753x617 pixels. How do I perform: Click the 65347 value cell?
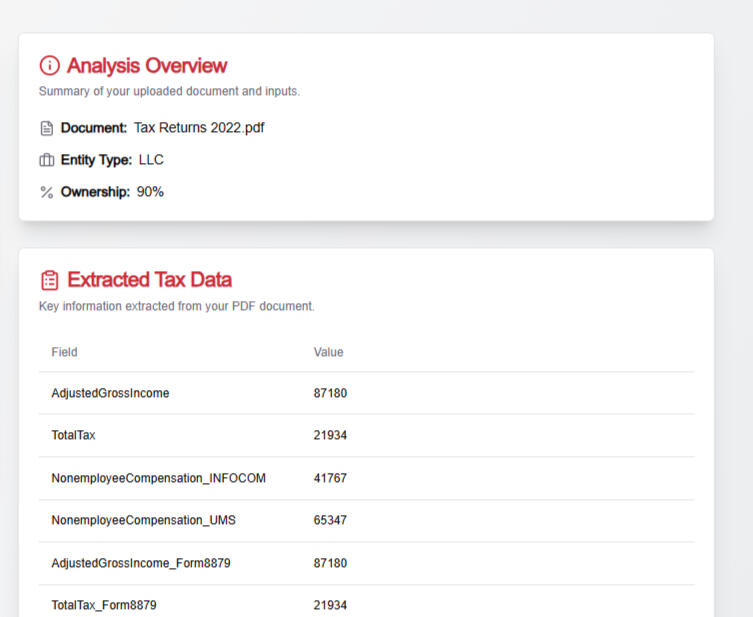330,521
